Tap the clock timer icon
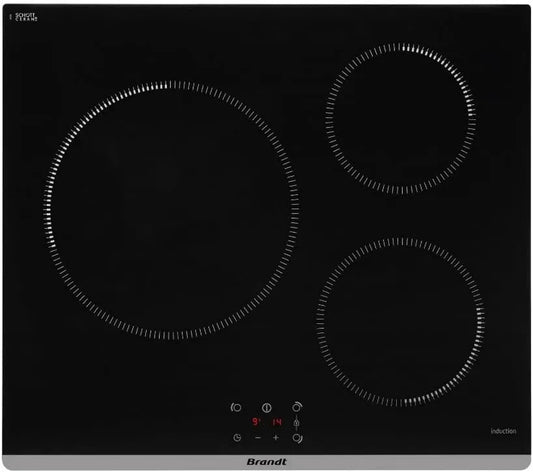This screenshot has width=533, height=472. 237,437
